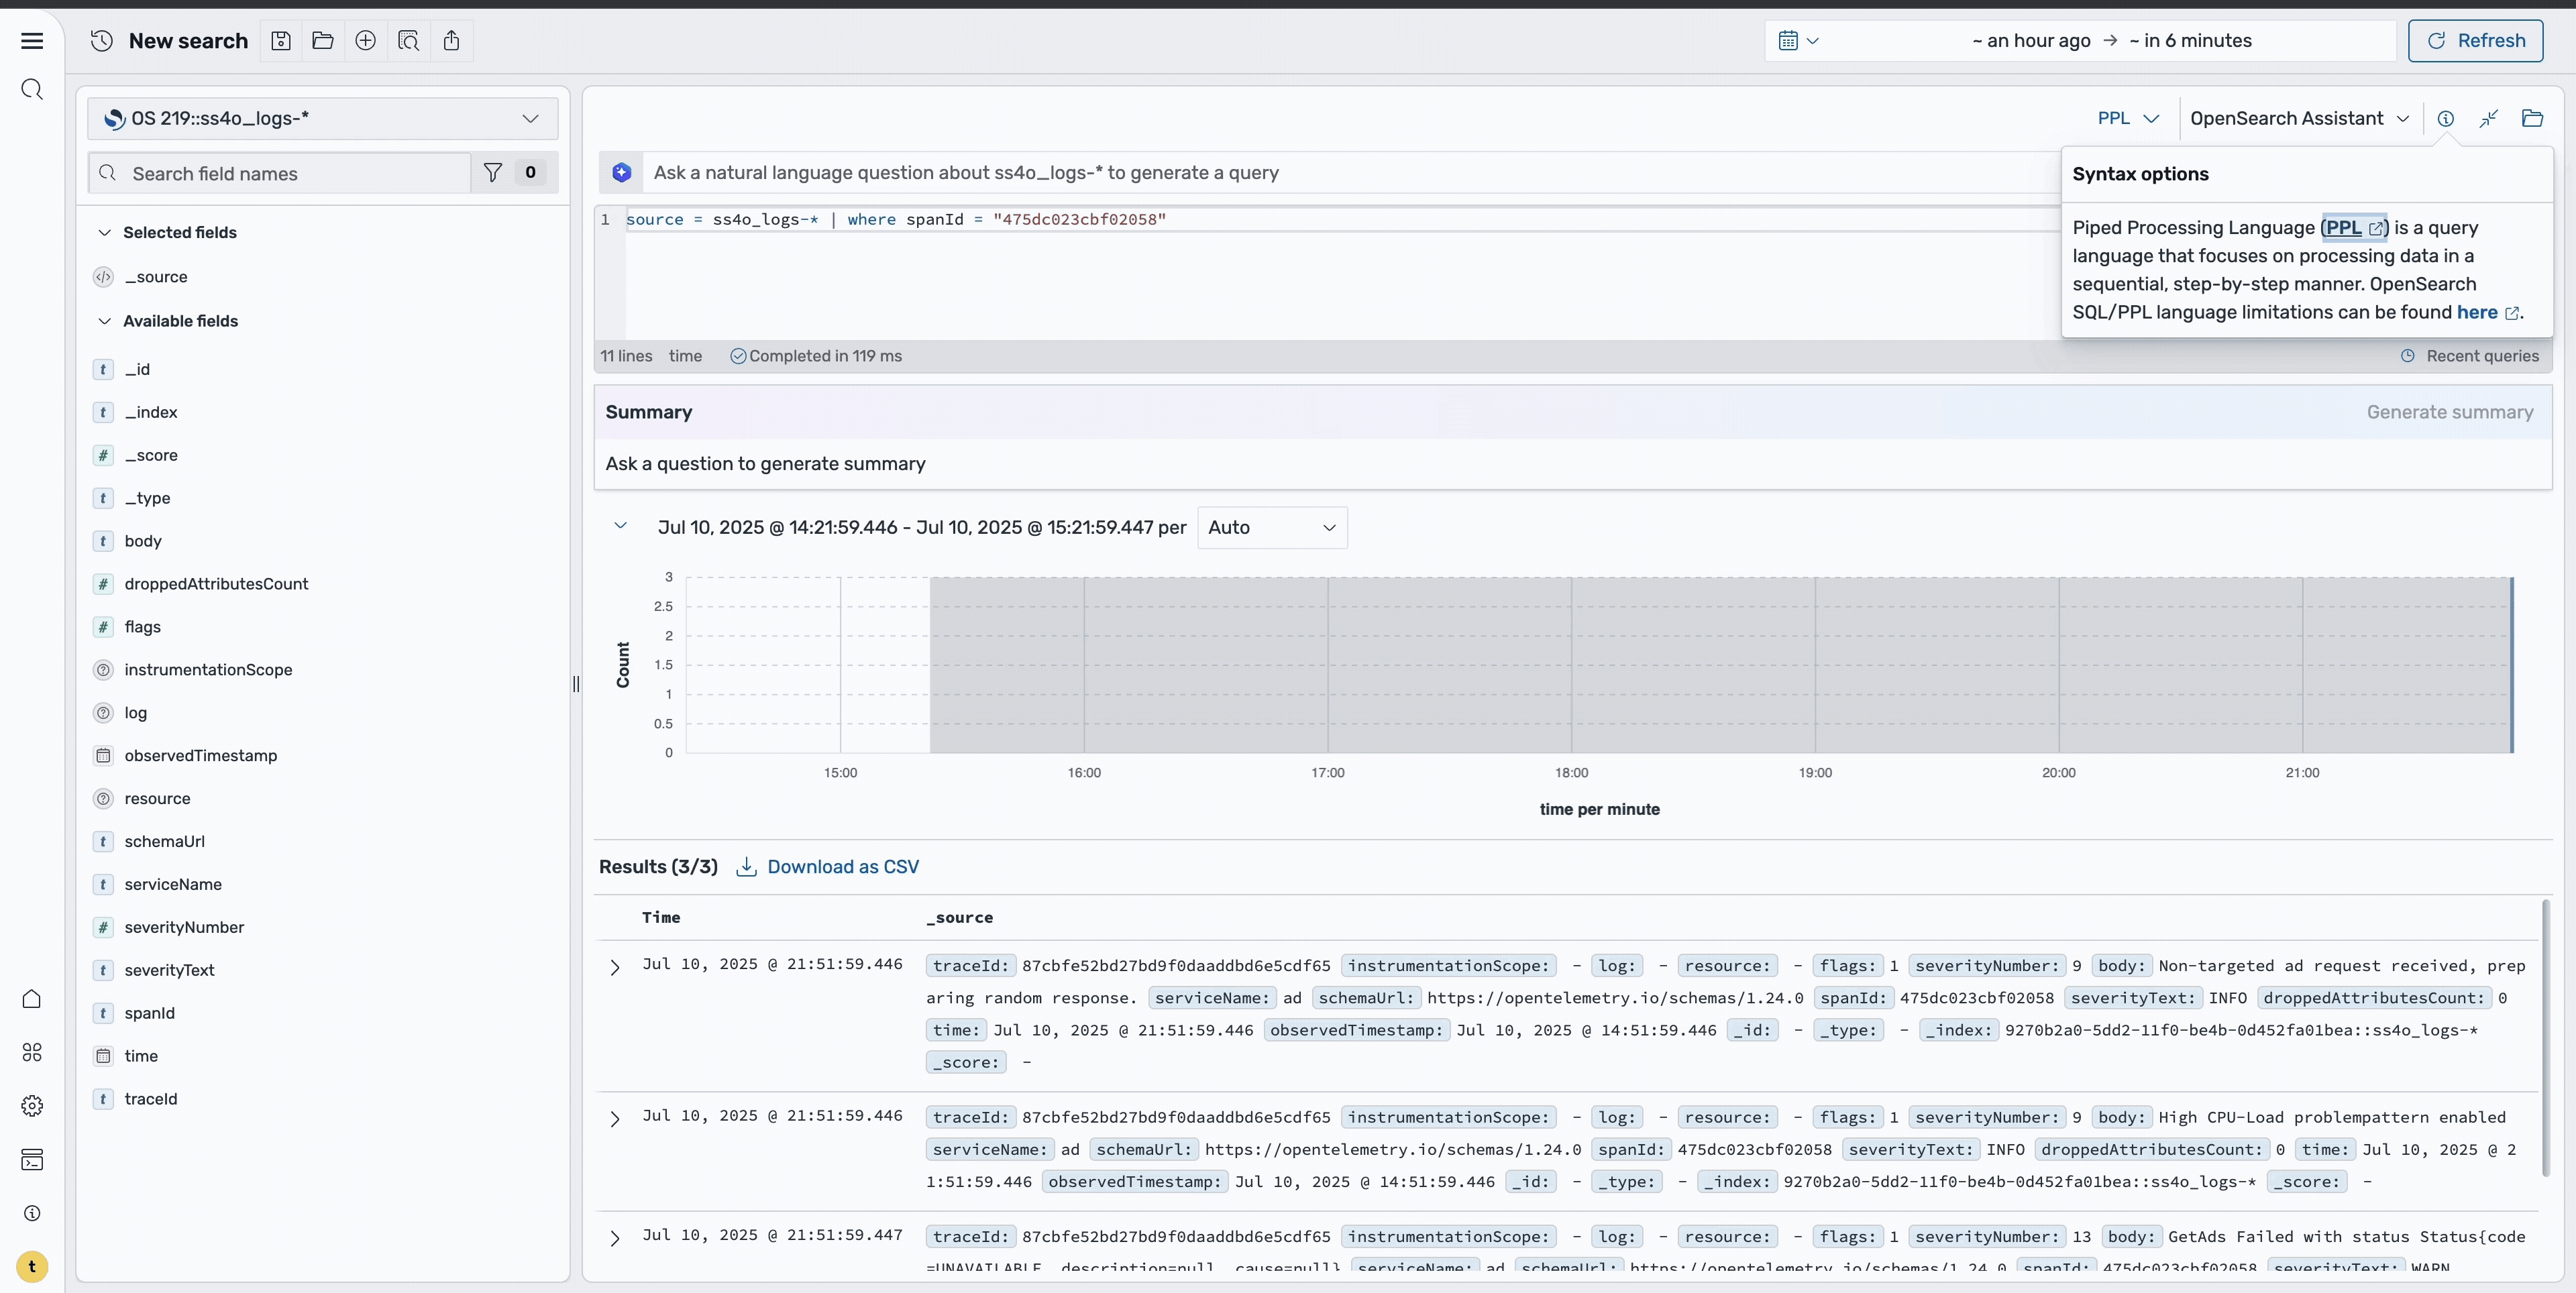Image resolution: width=2576 pixels, height=1293 pixels.
Task: Collapse the Selected fields section
Action: pos(104,232)
